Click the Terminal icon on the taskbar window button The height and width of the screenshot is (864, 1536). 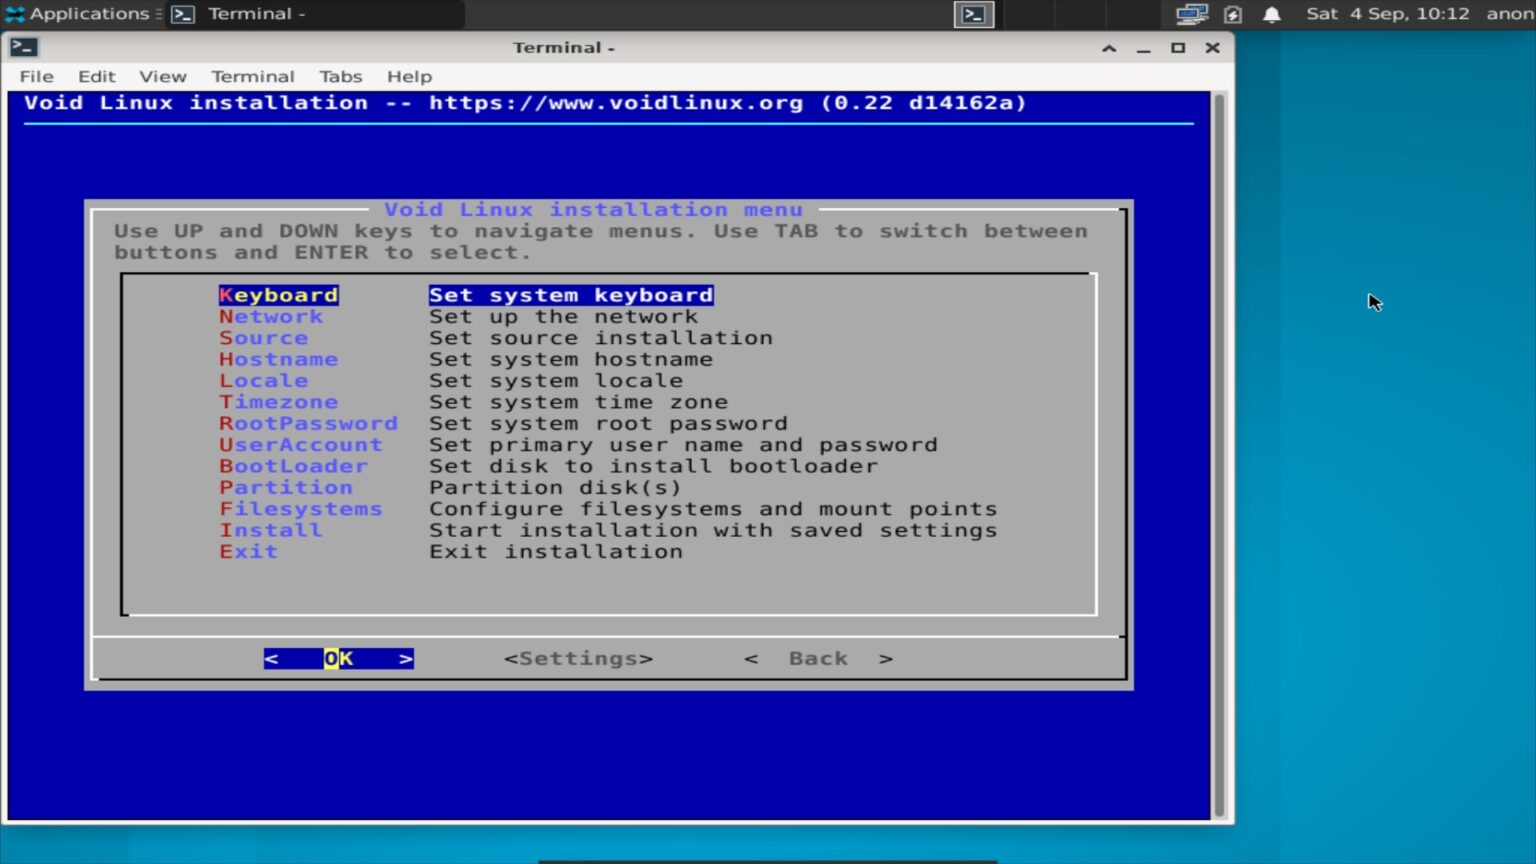pyautogui.click(x=182, y=14)
